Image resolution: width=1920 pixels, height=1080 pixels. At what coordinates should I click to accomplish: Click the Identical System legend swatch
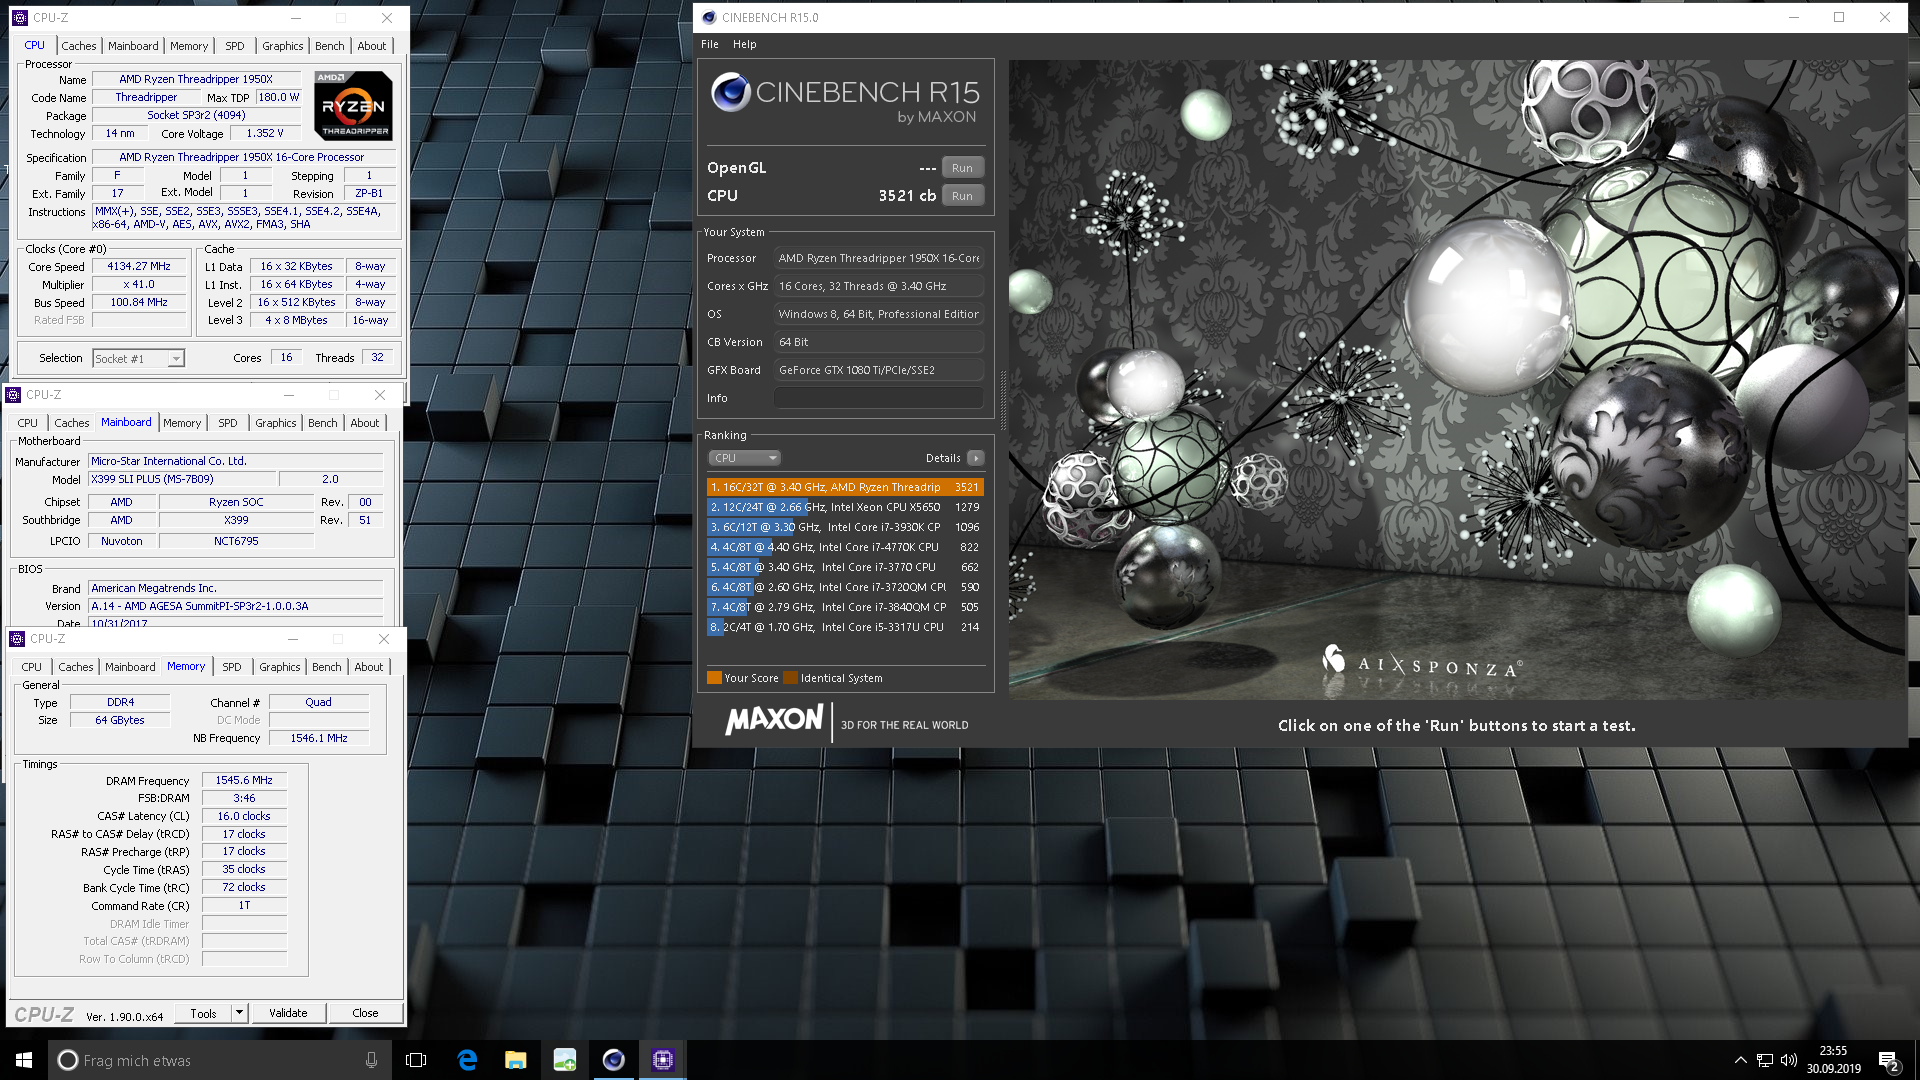(790, 678)
